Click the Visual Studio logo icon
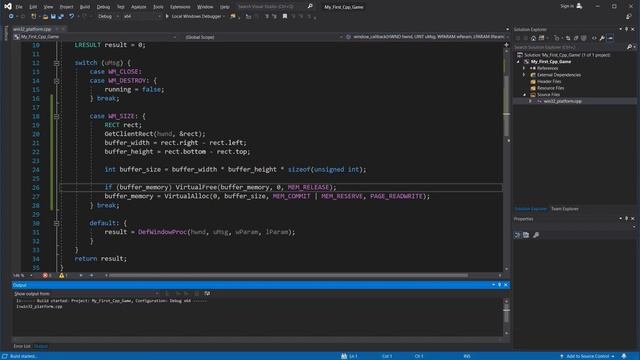 tap(8, 6)
